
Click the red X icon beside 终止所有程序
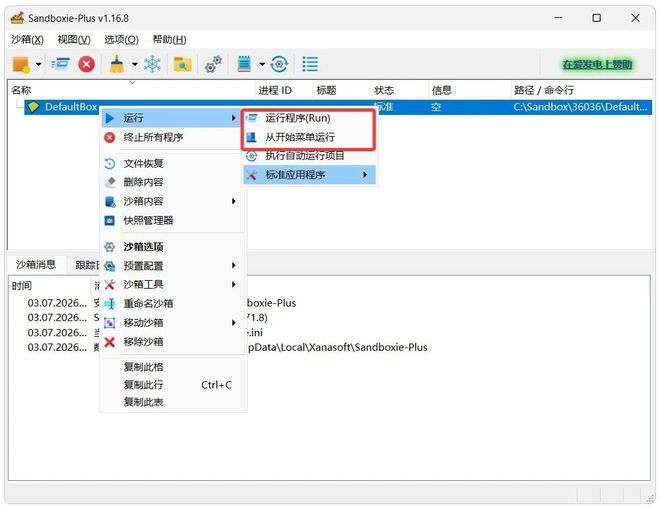110,137
